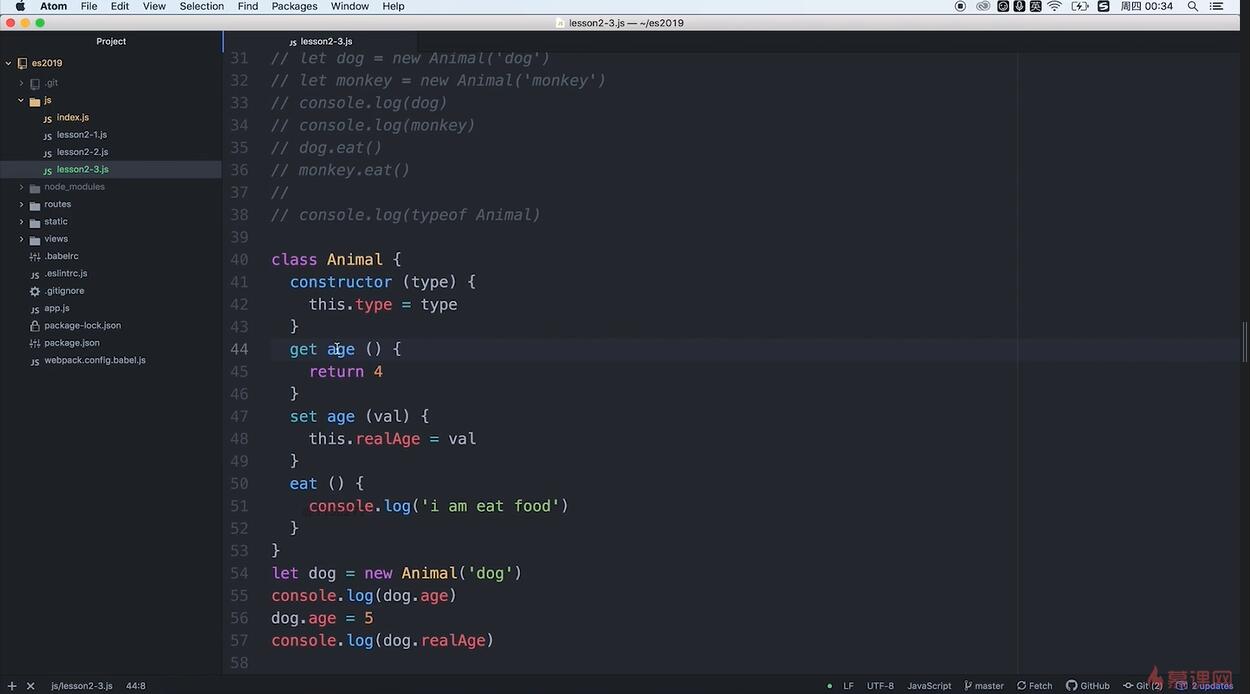
Task: Open the Git (2) panel
Action: [x=1143, y=686]
